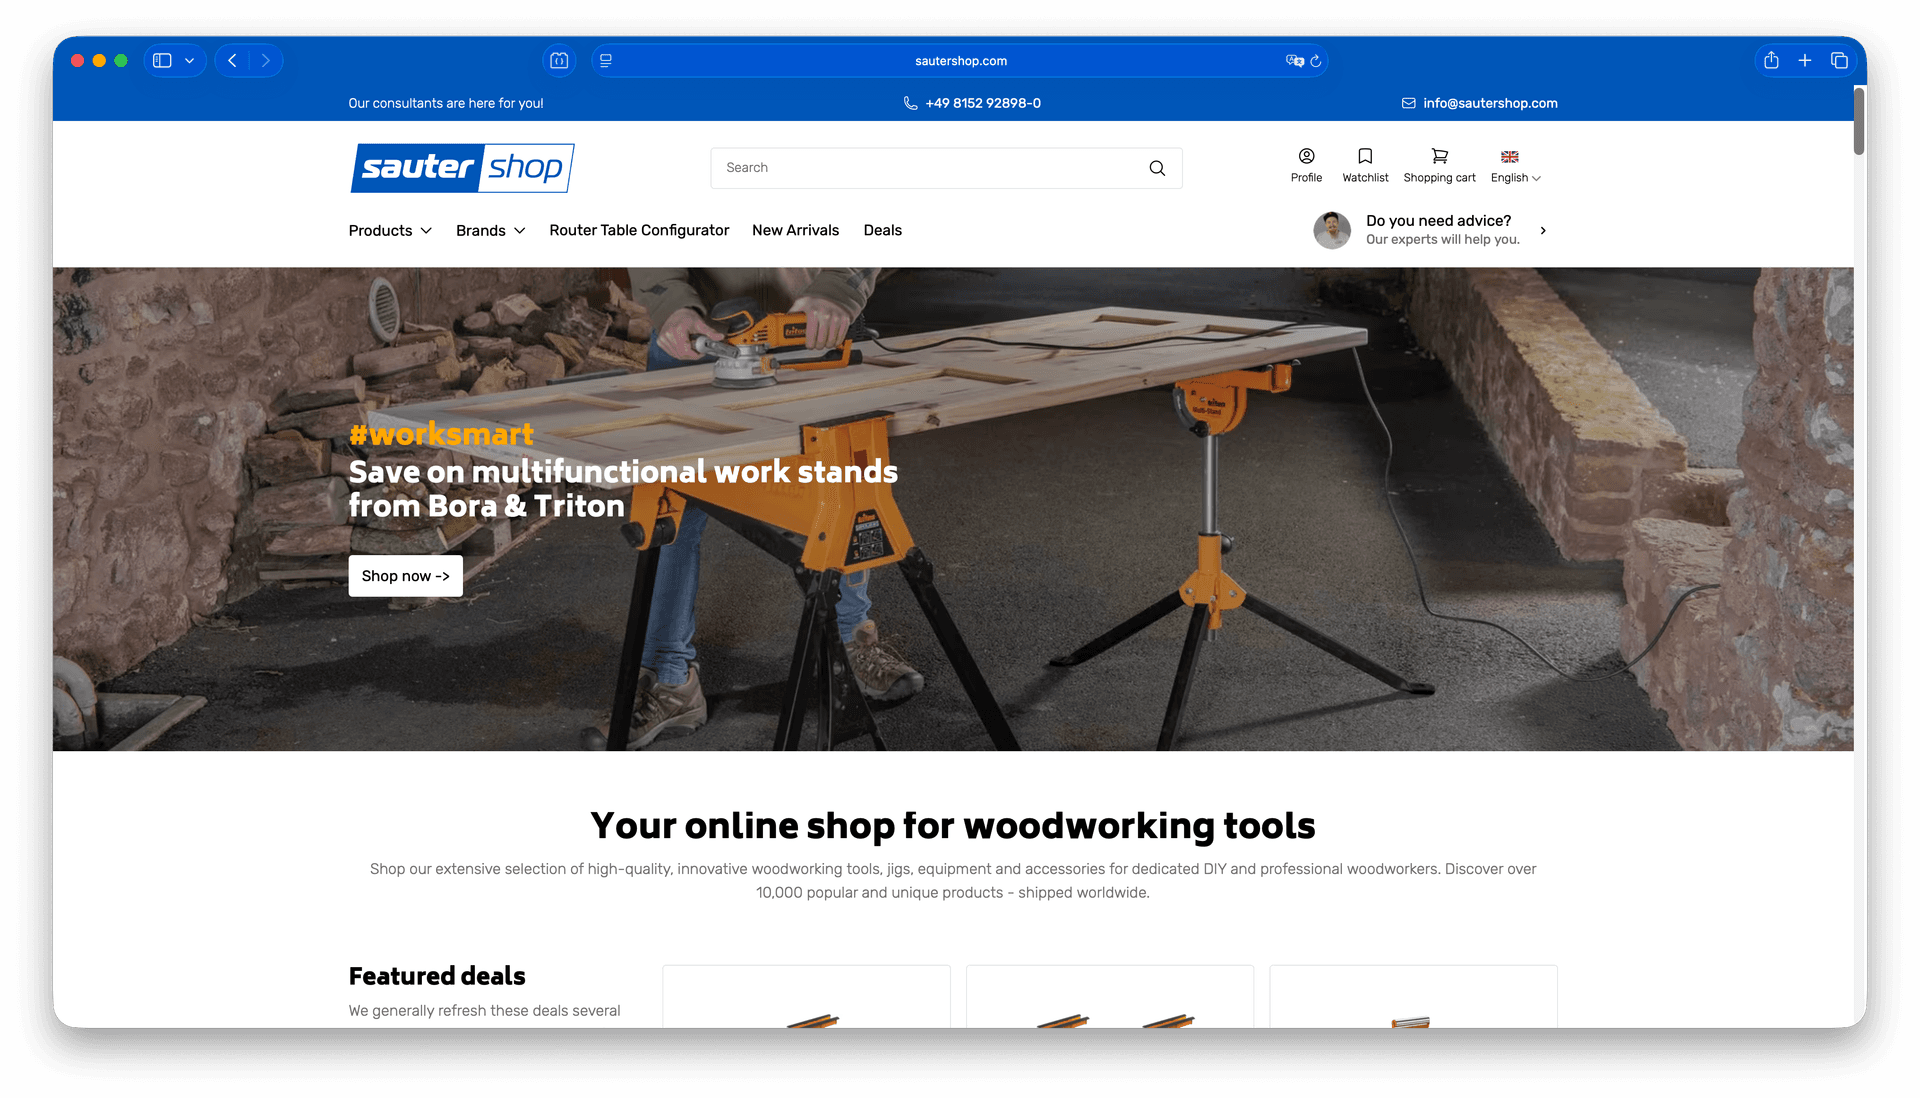Screen dimensions: 1920x1098
Task: Expand the Brands dropdown menu
Action: tap(490, 231)
